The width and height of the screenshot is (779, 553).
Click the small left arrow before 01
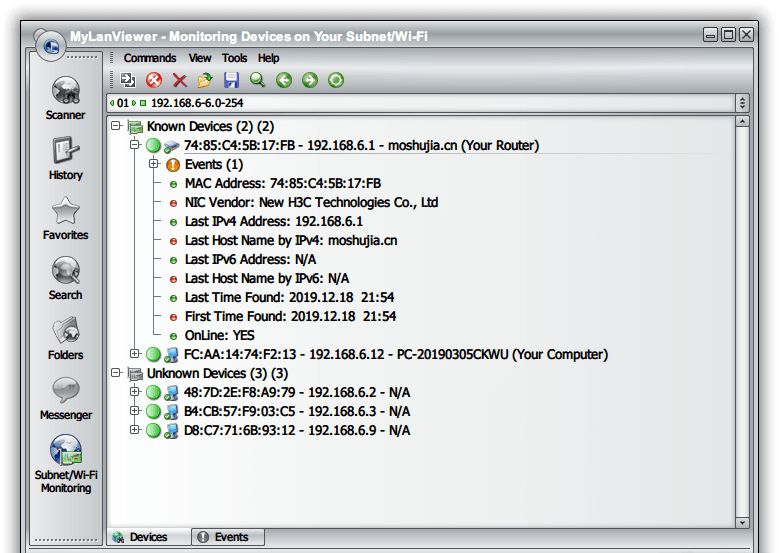pyautogui.click(x=112, y=103)
